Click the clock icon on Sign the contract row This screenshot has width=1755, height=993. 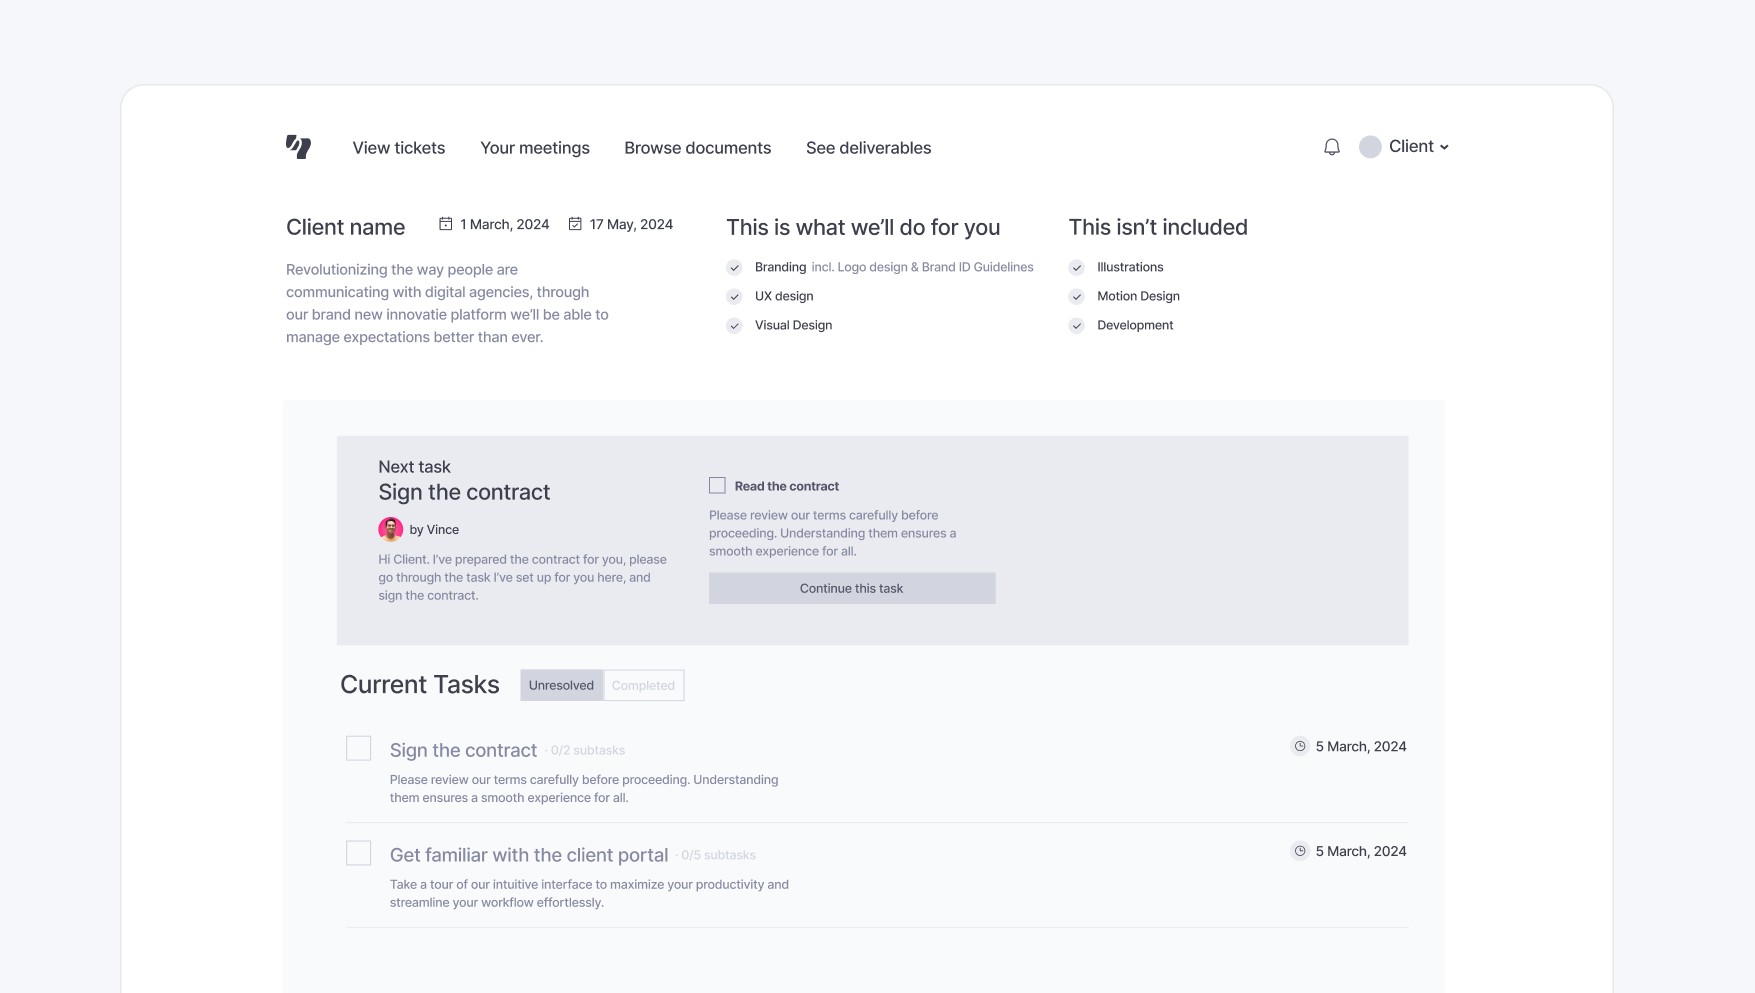(1299, 746)
